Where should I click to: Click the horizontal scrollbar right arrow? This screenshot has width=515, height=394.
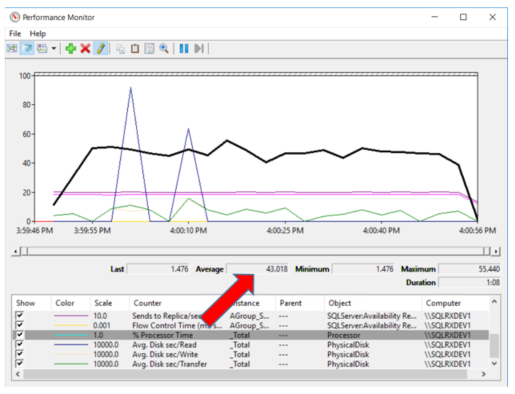pyautogui.click(x=484, y=374)
